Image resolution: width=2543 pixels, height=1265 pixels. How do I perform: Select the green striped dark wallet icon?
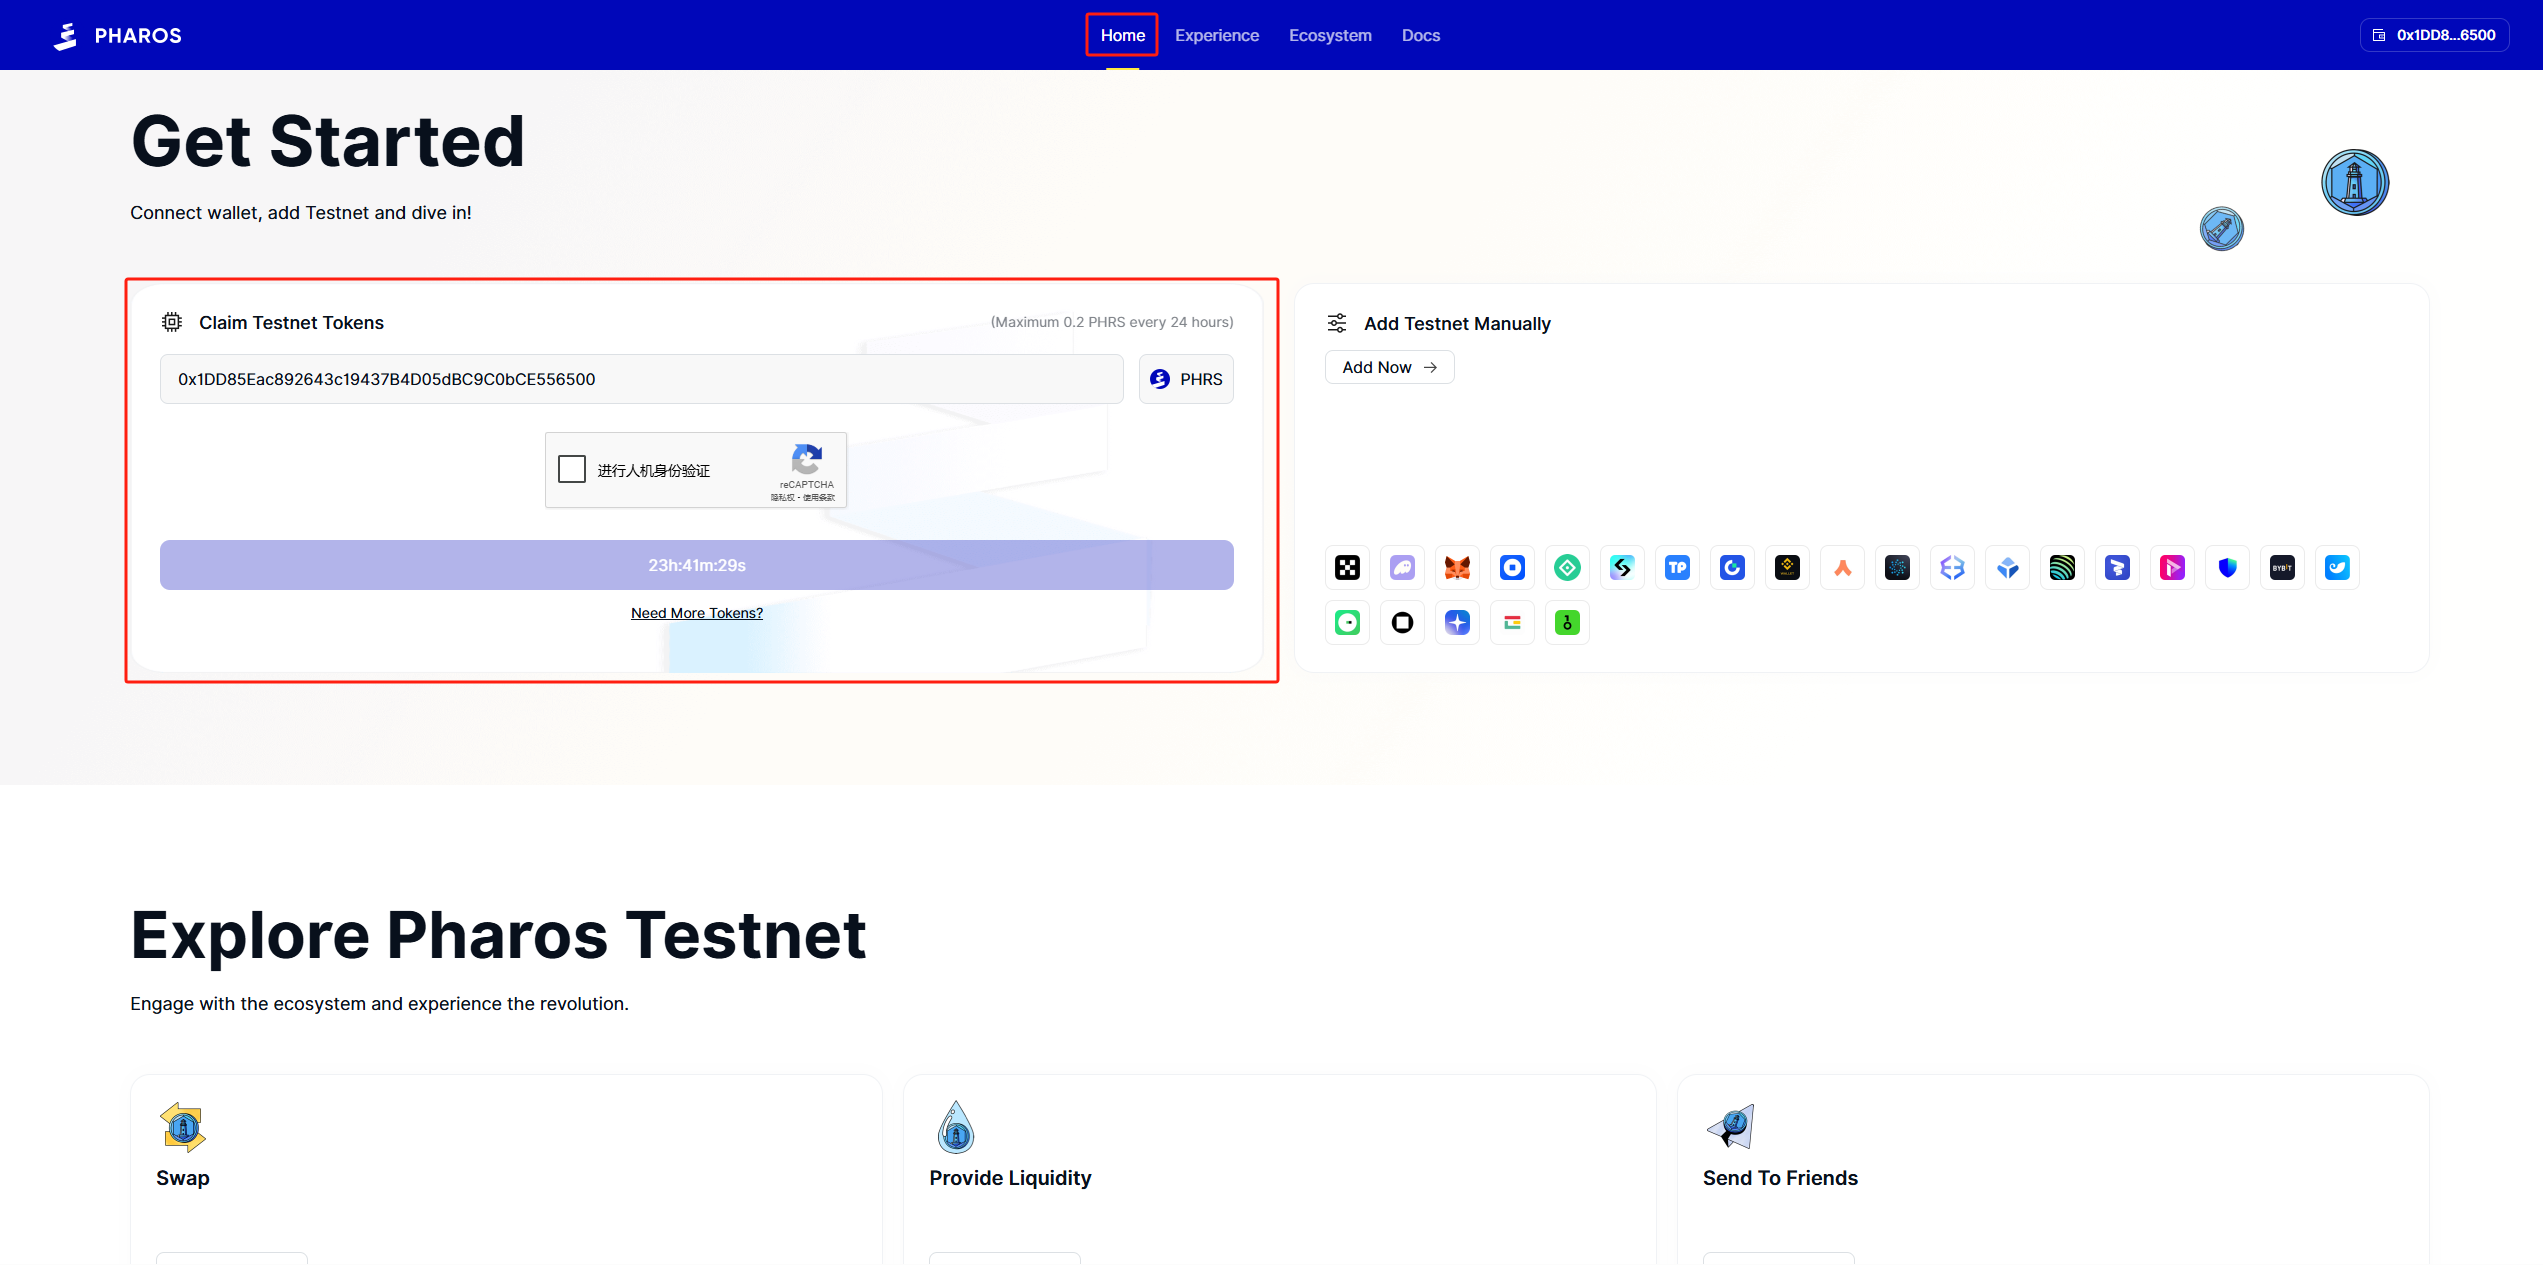pos(2062,568)
